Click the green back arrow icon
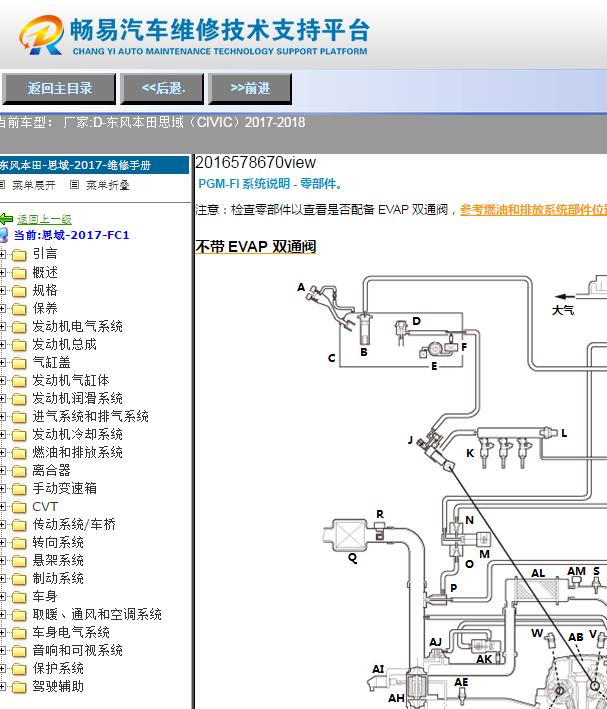Image resolution: width=607 pixels, height=709 pixels. pyautogui.click(x=6, y=219)
